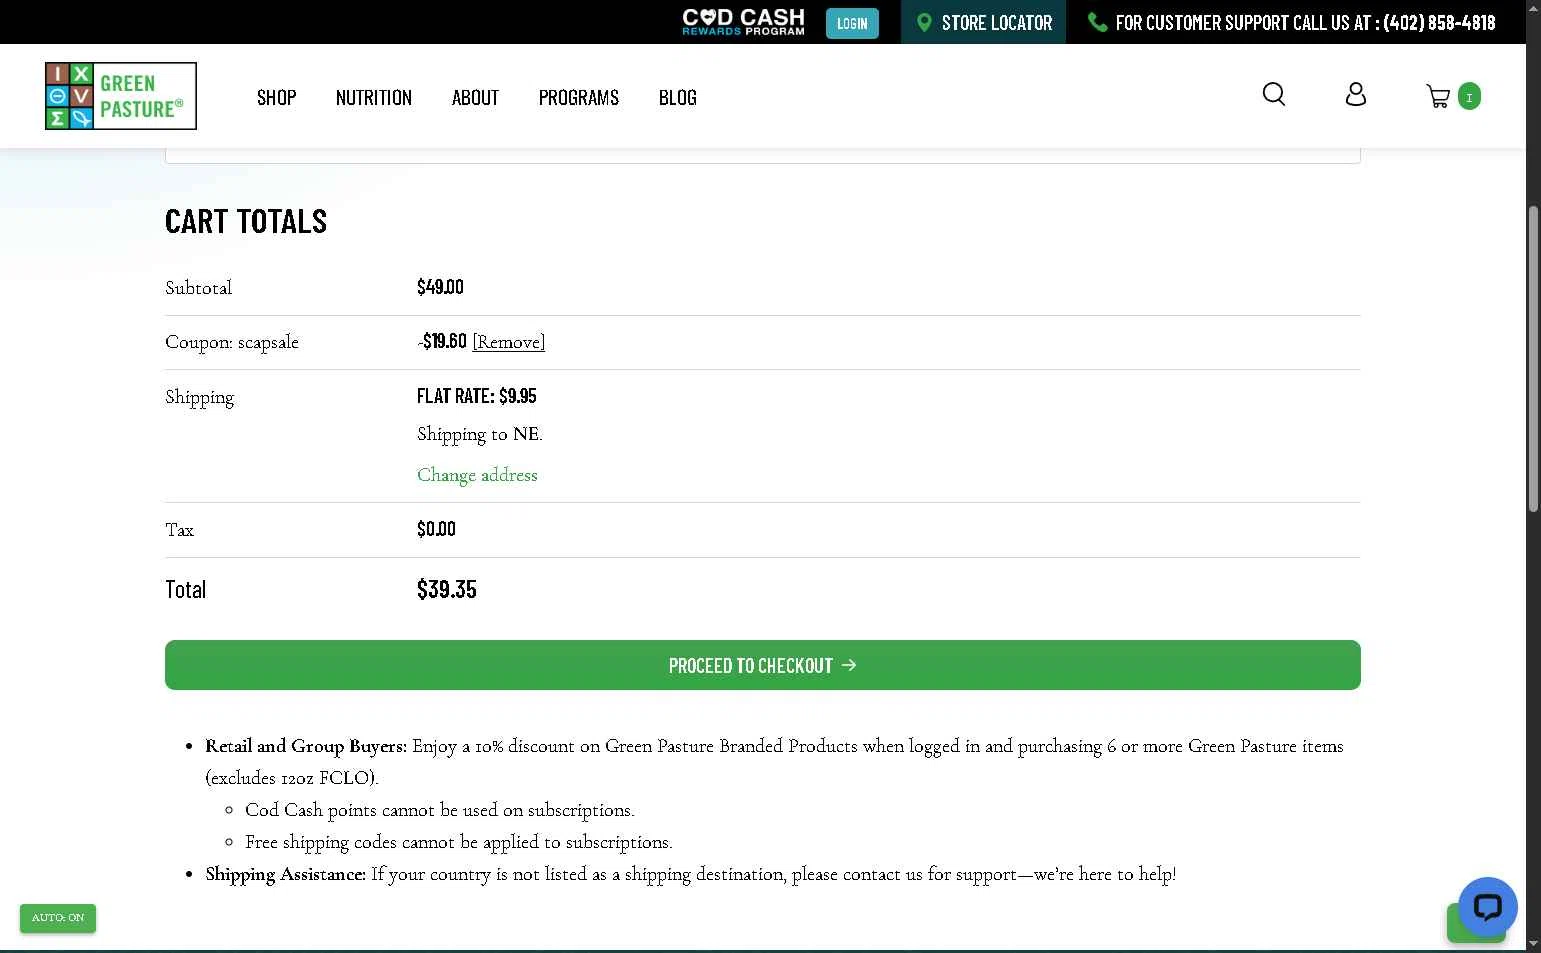1541x953 pixels.
Task: Open the SHOP menu
Action: point(276,97)
